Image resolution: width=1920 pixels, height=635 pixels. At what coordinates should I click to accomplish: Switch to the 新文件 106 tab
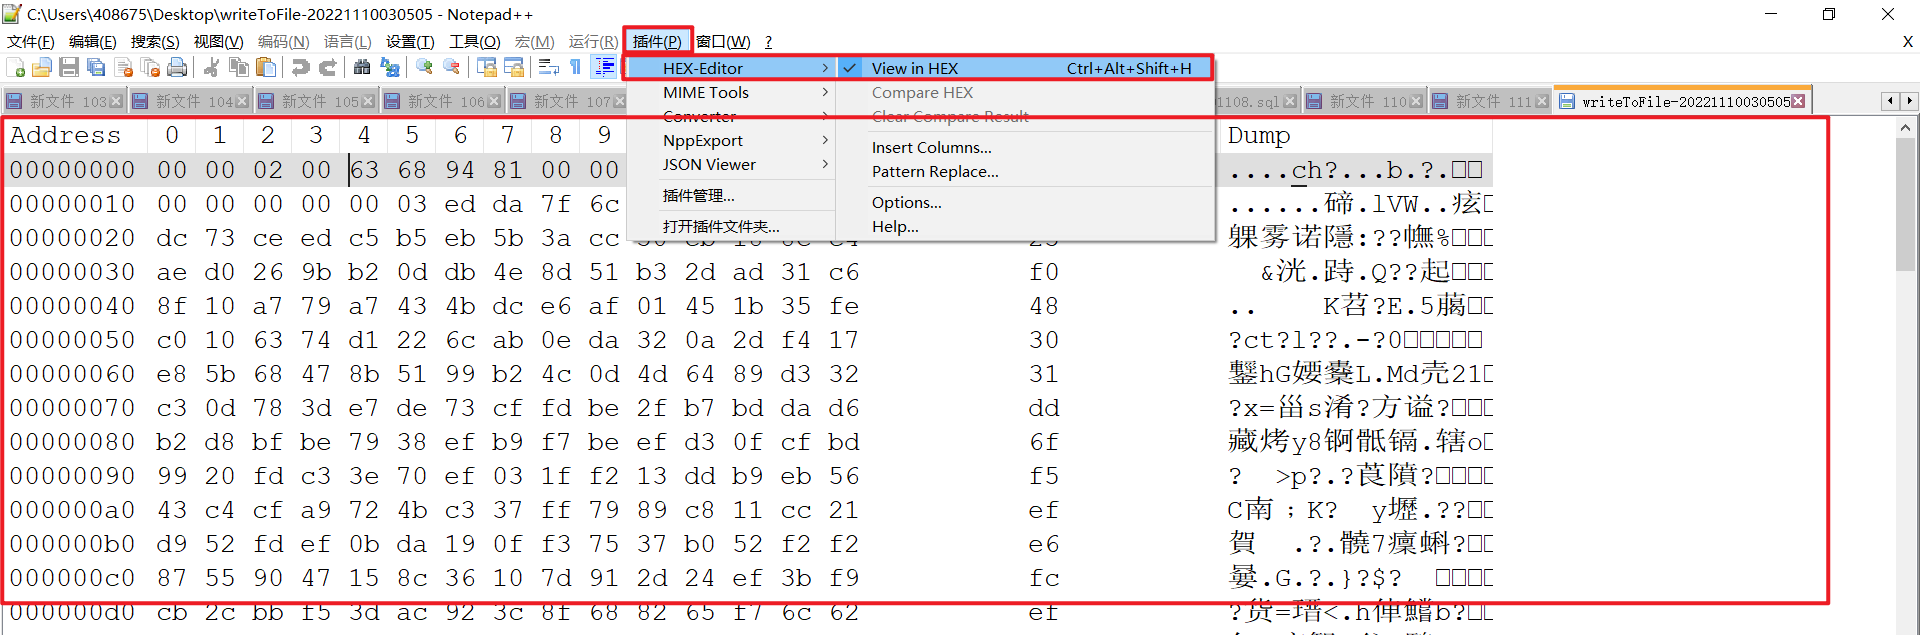(442, 102)
